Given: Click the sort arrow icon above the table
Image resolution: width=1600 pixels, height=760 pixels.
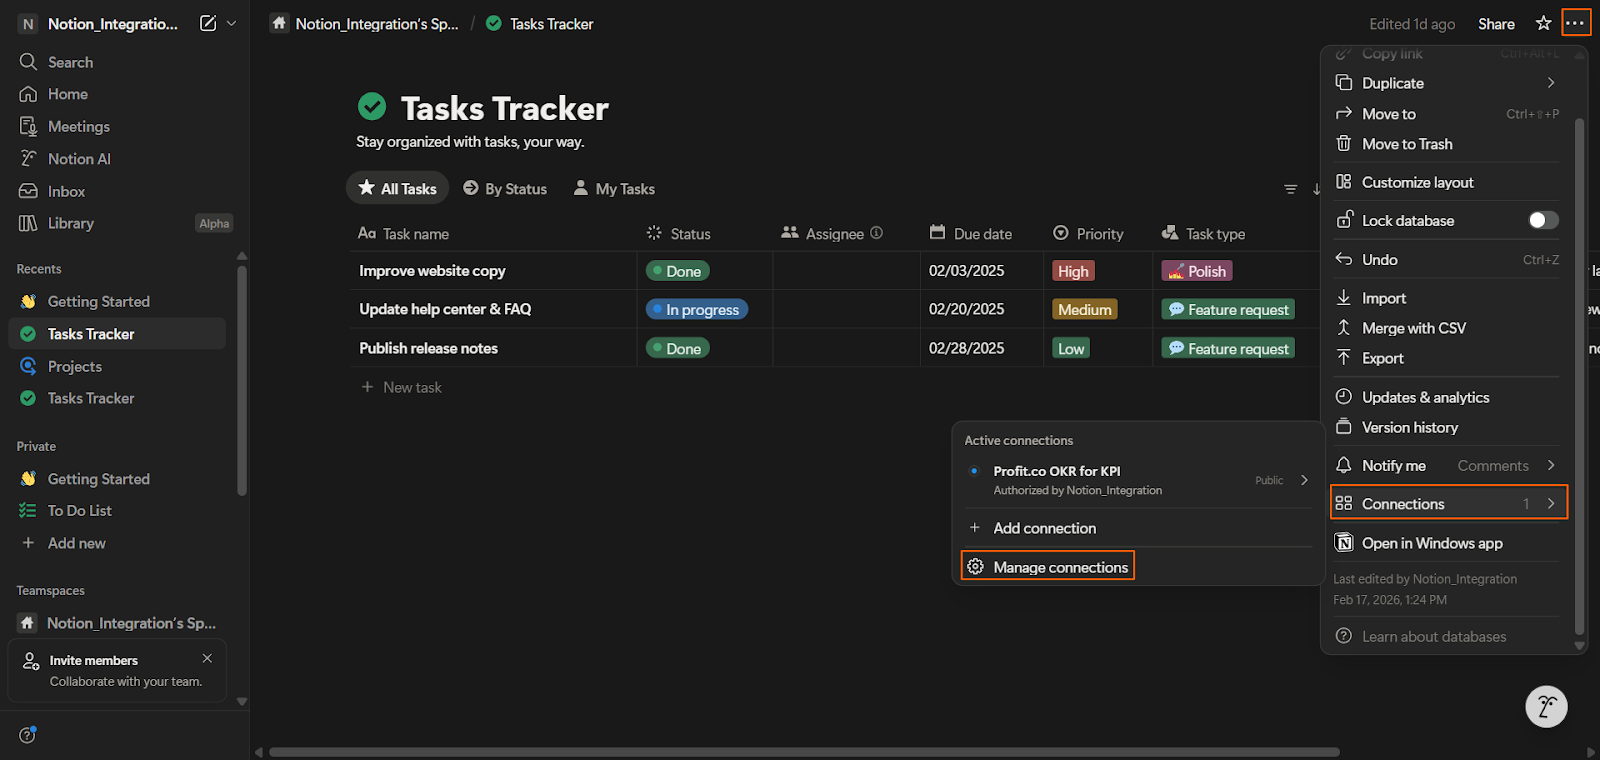Looking at the screenshot, I should (x=1316, y=189).
